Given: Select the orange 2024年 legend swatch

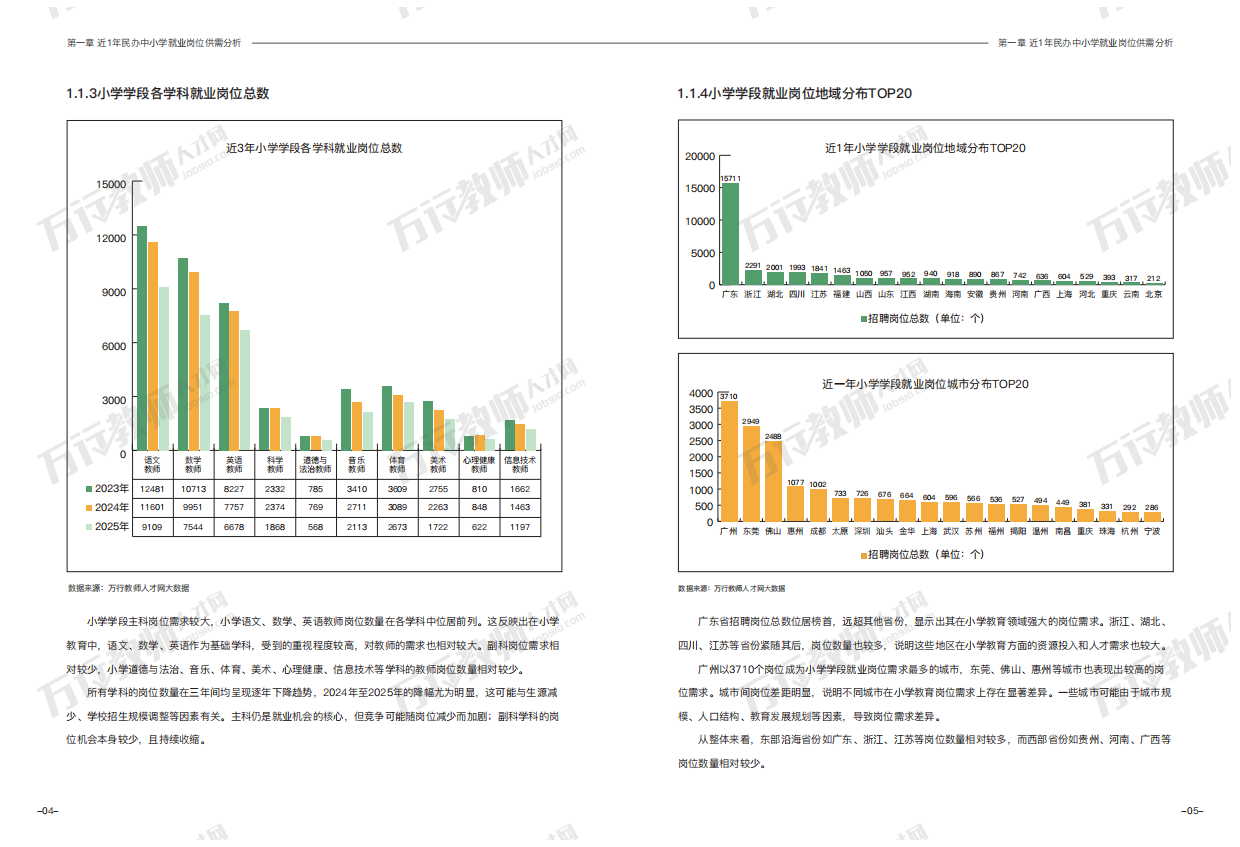Looking at the screenshot, I should click(89, 508).
